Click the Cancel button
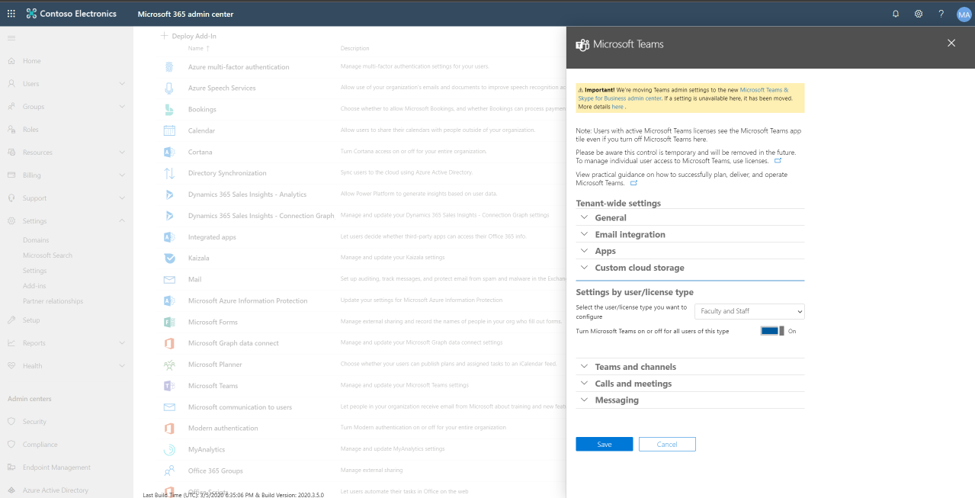Screen dimensions: 975x498 pyautogui.click(x=667, y=444)
